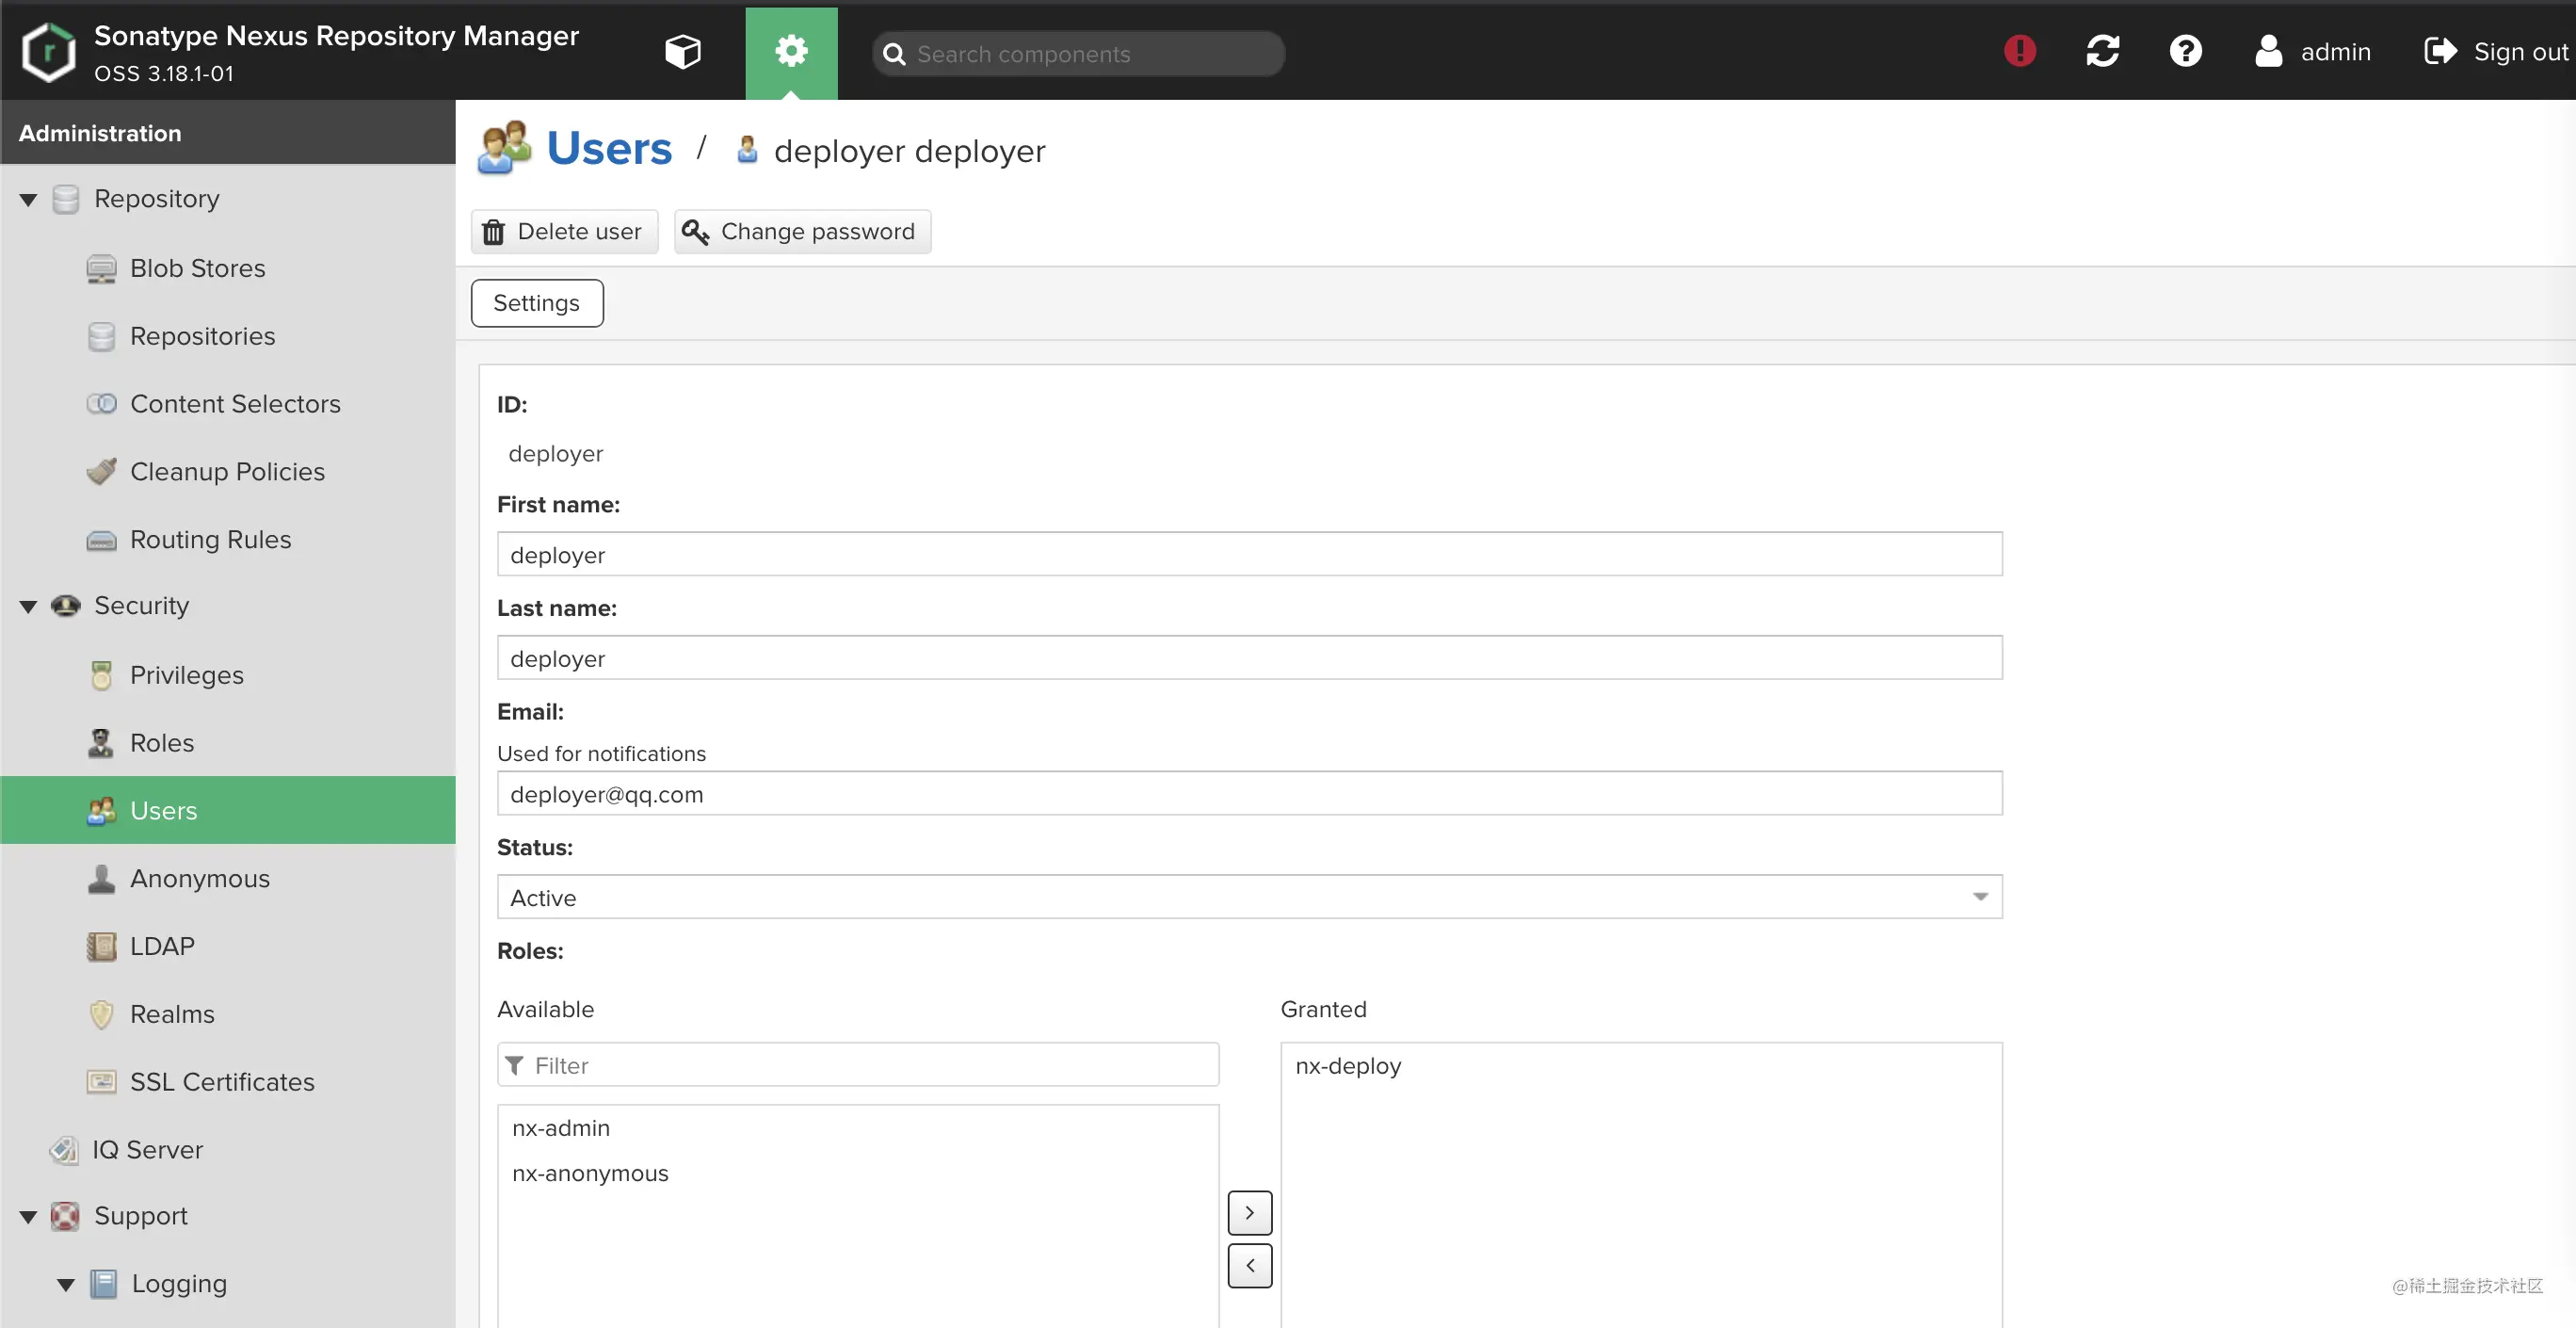Collapse the Support tree section
Image resolution: width=2576 pixels, height=1328 pixels.
[x=28, y=1217]
